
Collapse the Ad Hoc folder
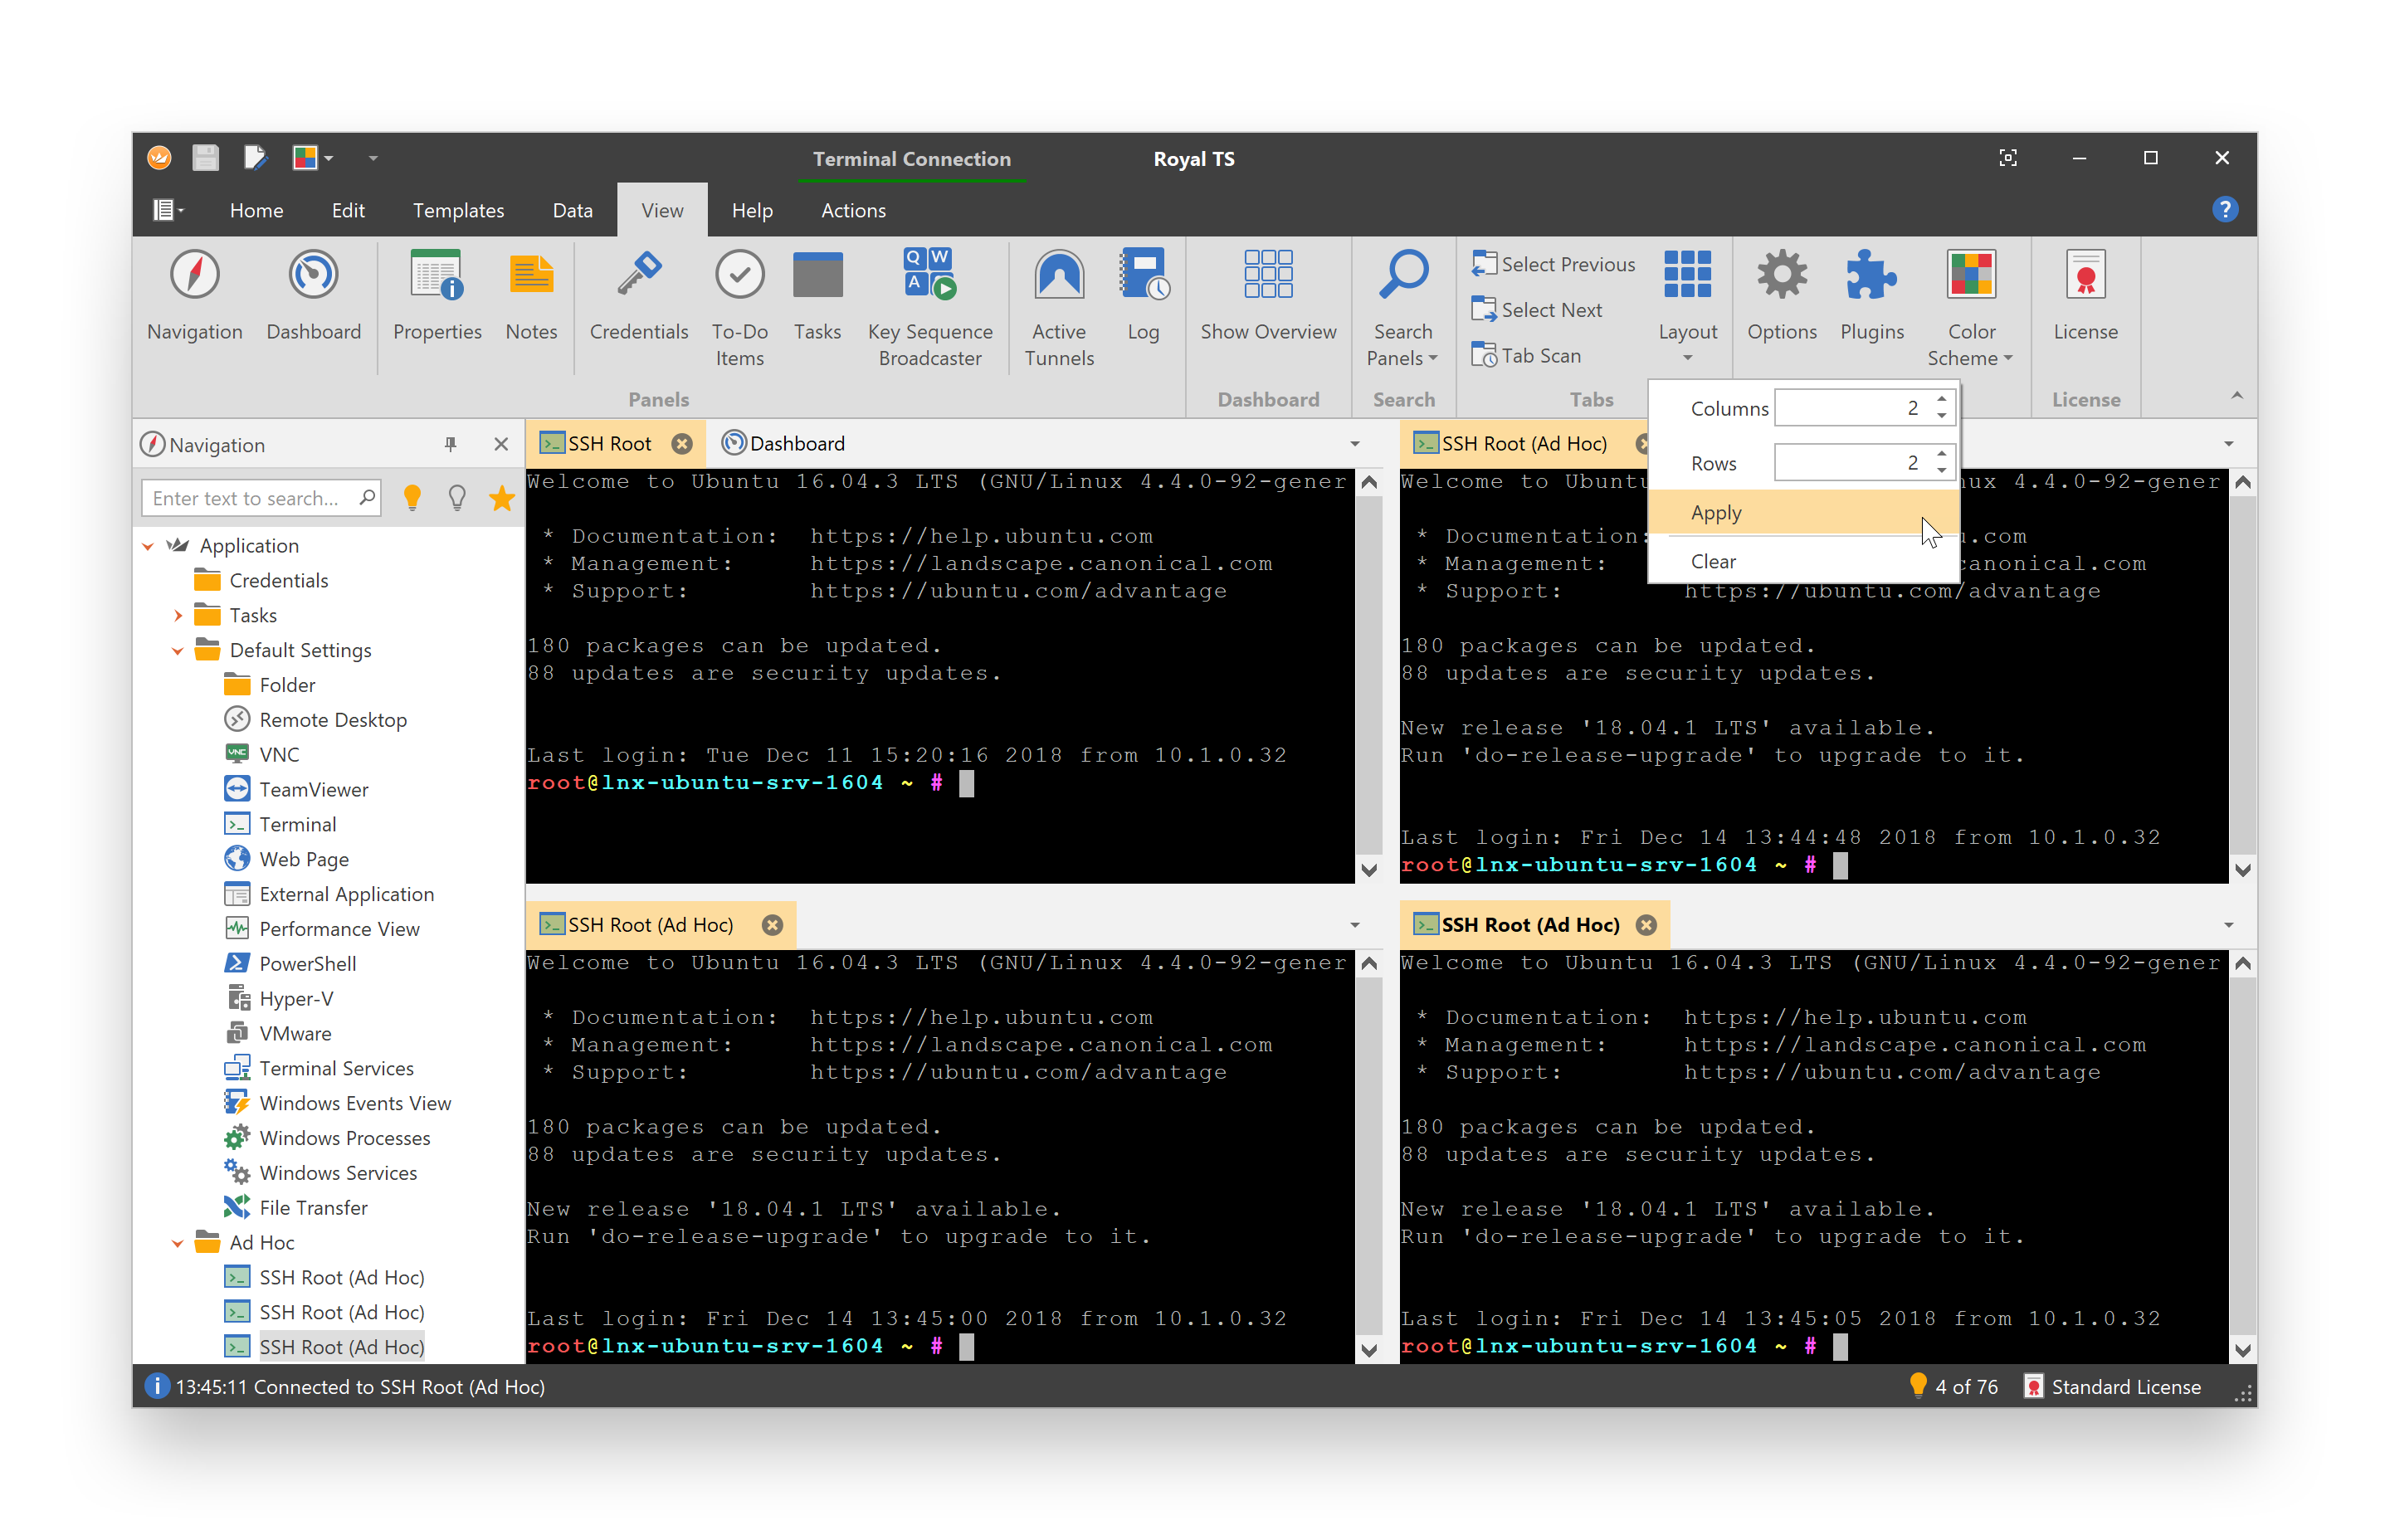coord(178,1243)
